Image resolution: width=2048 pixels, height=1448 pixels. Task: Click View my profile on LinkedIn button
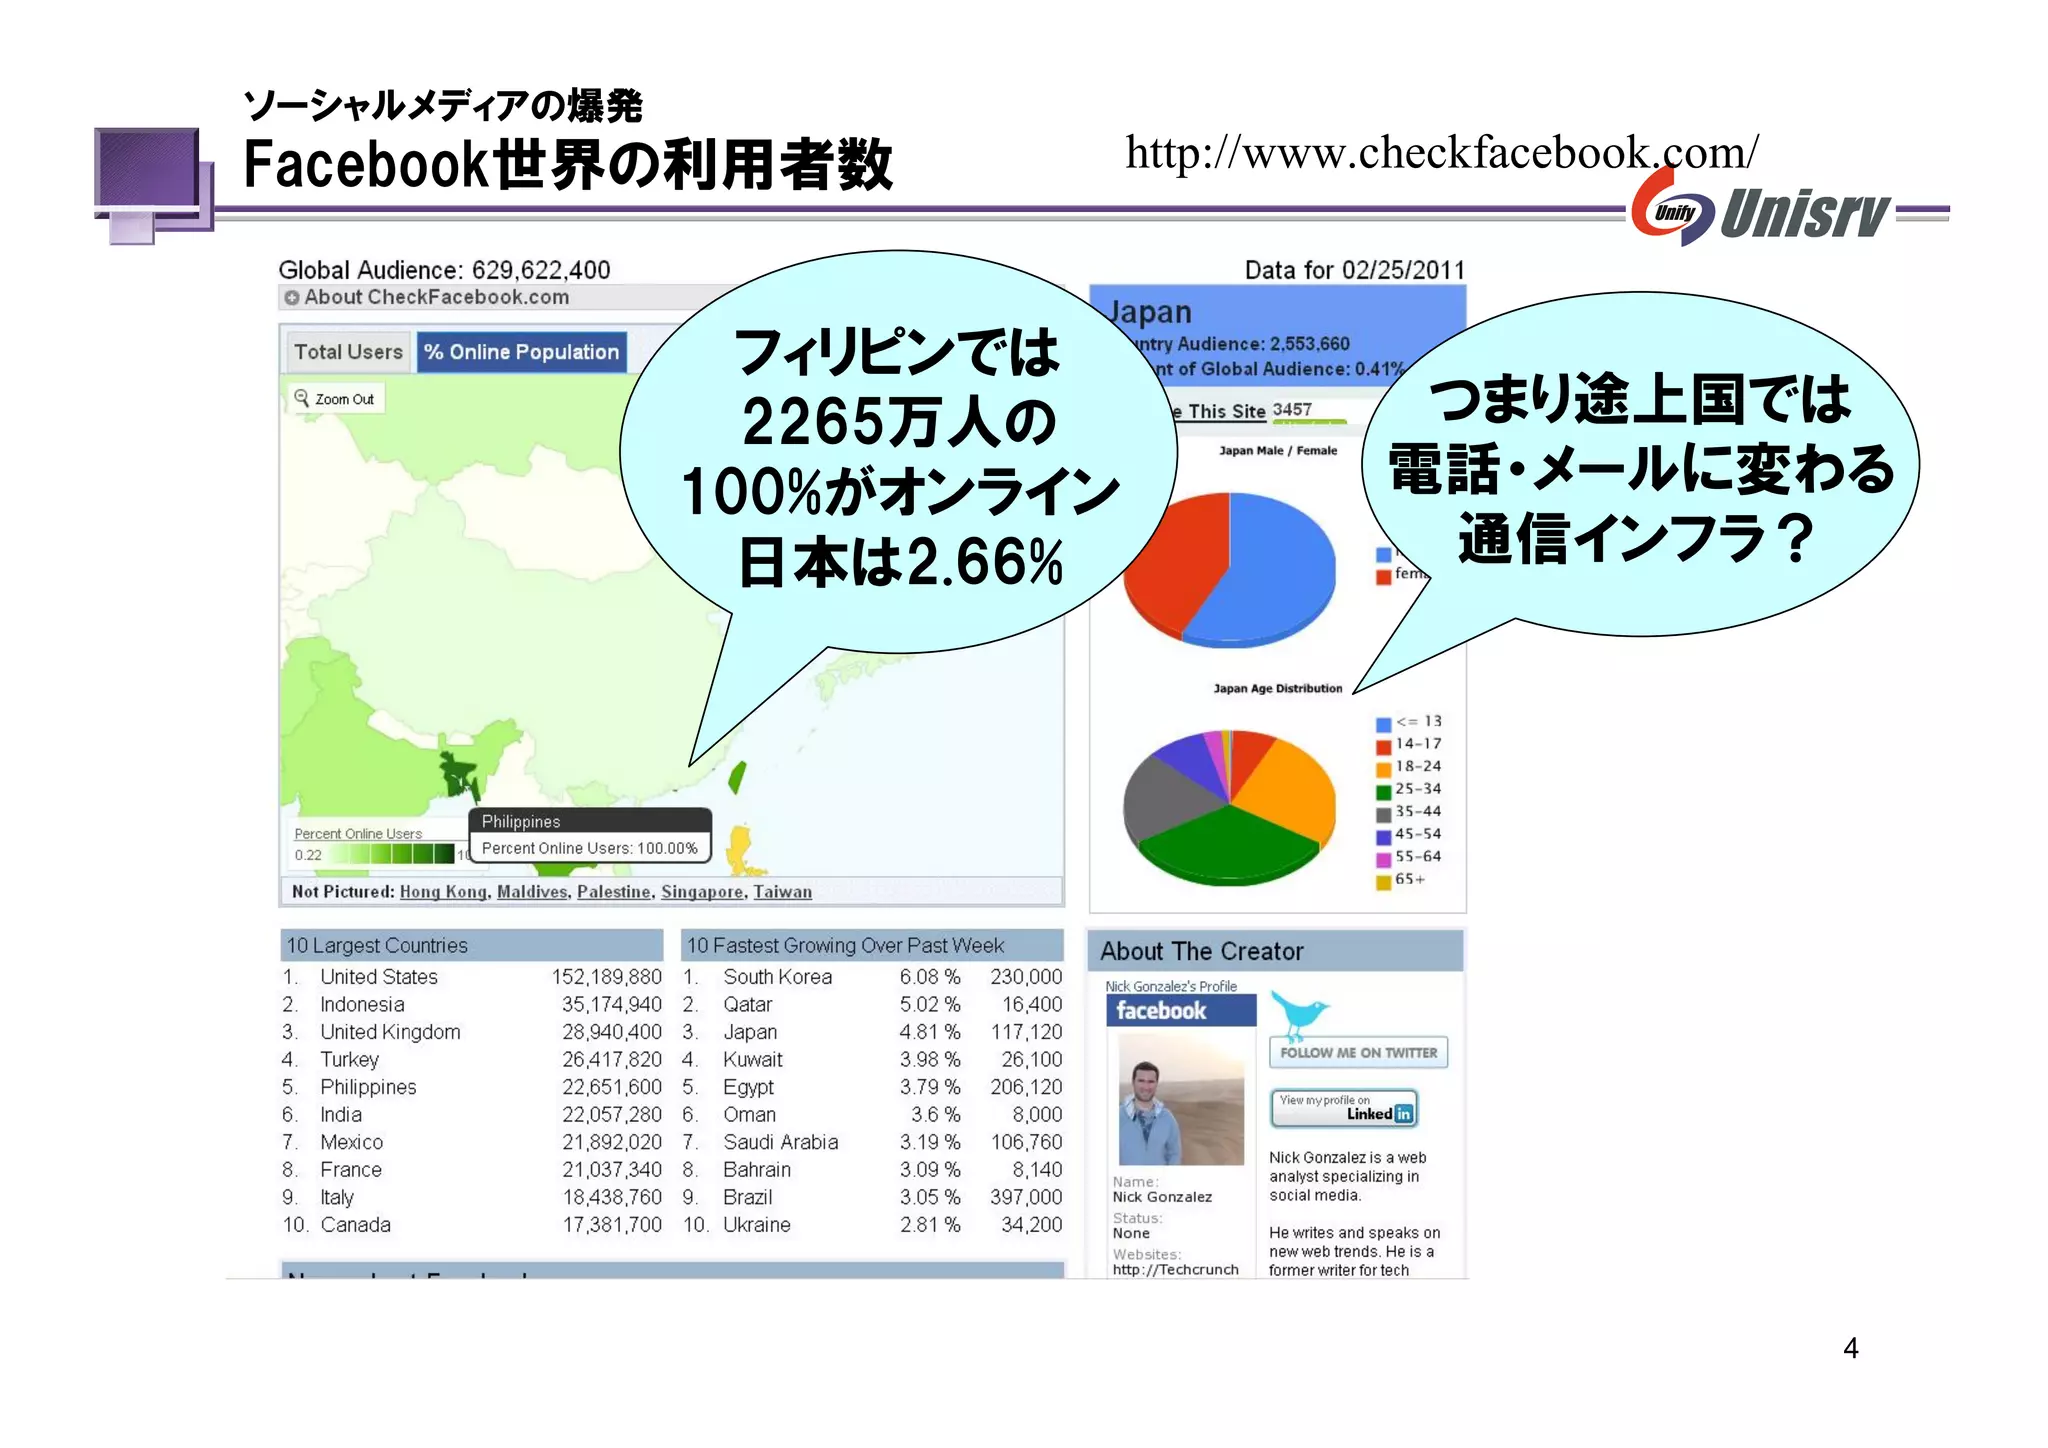pos(1344,1108)
